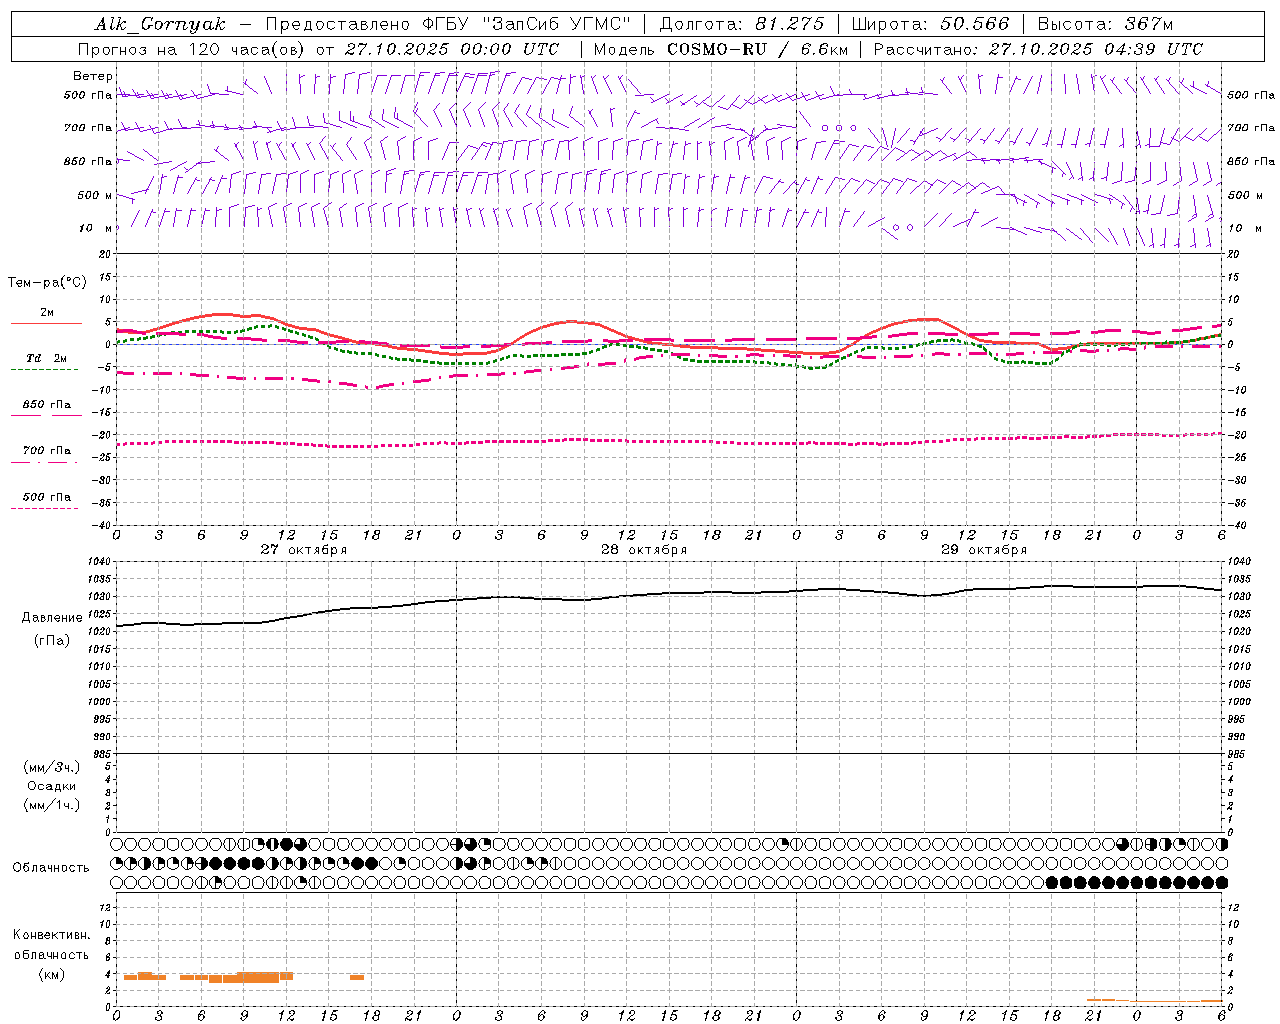1280x1024 pixels.
Task: Click the solid red line sample under "2м"
Action: [x=46, y=323]
